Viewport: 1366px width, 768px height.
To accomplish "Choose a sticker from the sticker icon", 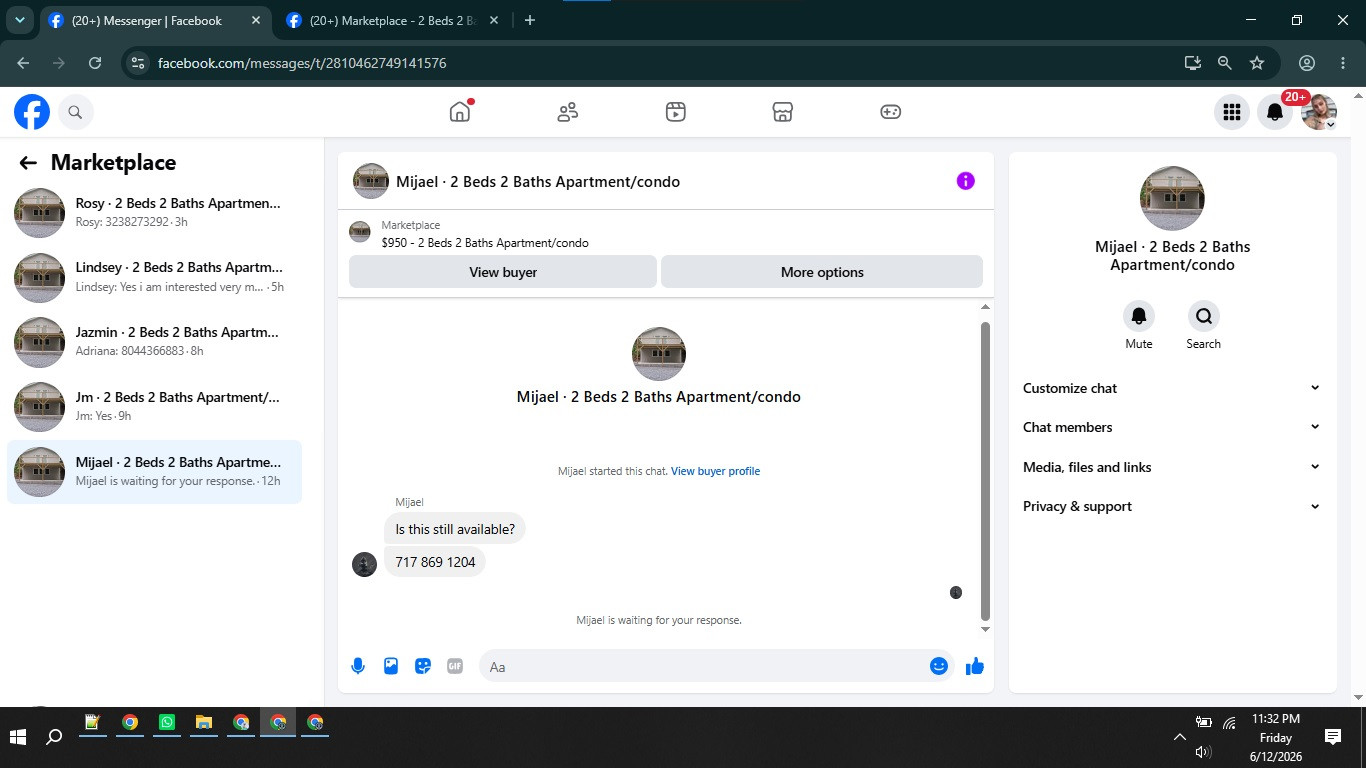I will pos(423,666).
